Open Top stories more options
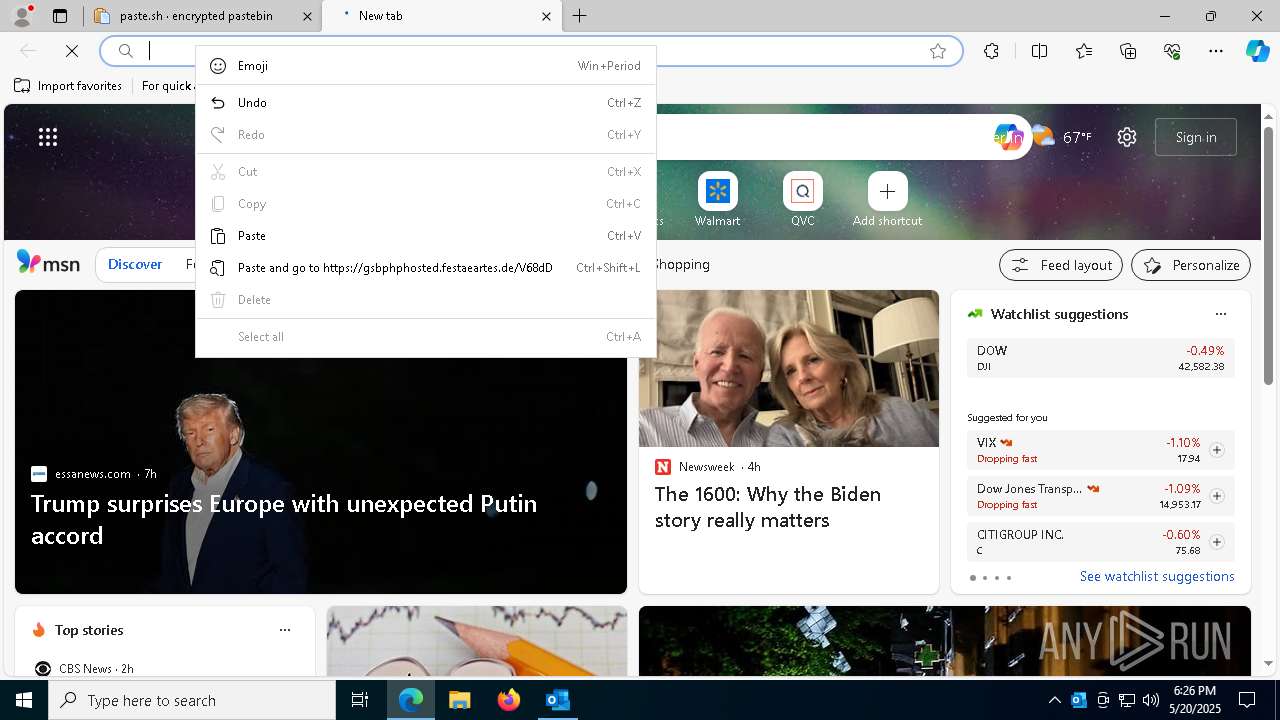 (x=285, y=630)
